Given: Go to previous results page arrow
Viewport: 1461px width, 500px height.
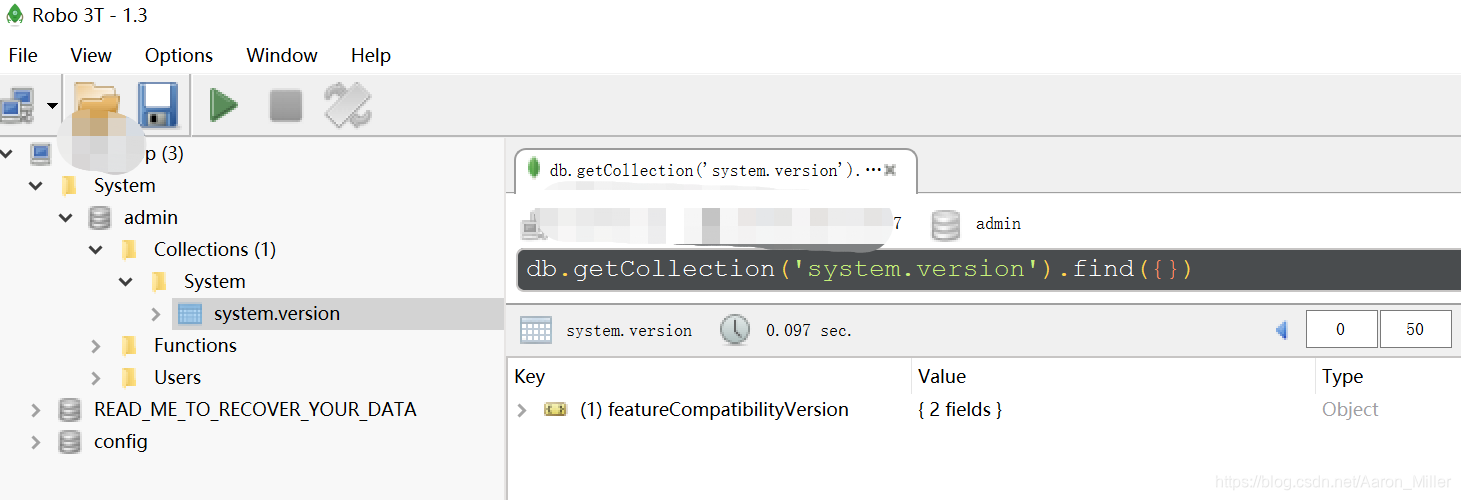Looking at the screenshot, I should coord(1282,330).
